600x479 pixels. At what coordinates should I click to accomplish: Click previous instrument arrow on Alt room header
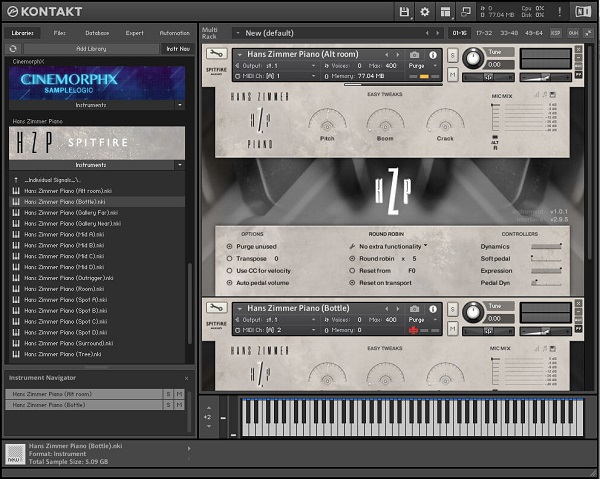(x=386, y=55)
